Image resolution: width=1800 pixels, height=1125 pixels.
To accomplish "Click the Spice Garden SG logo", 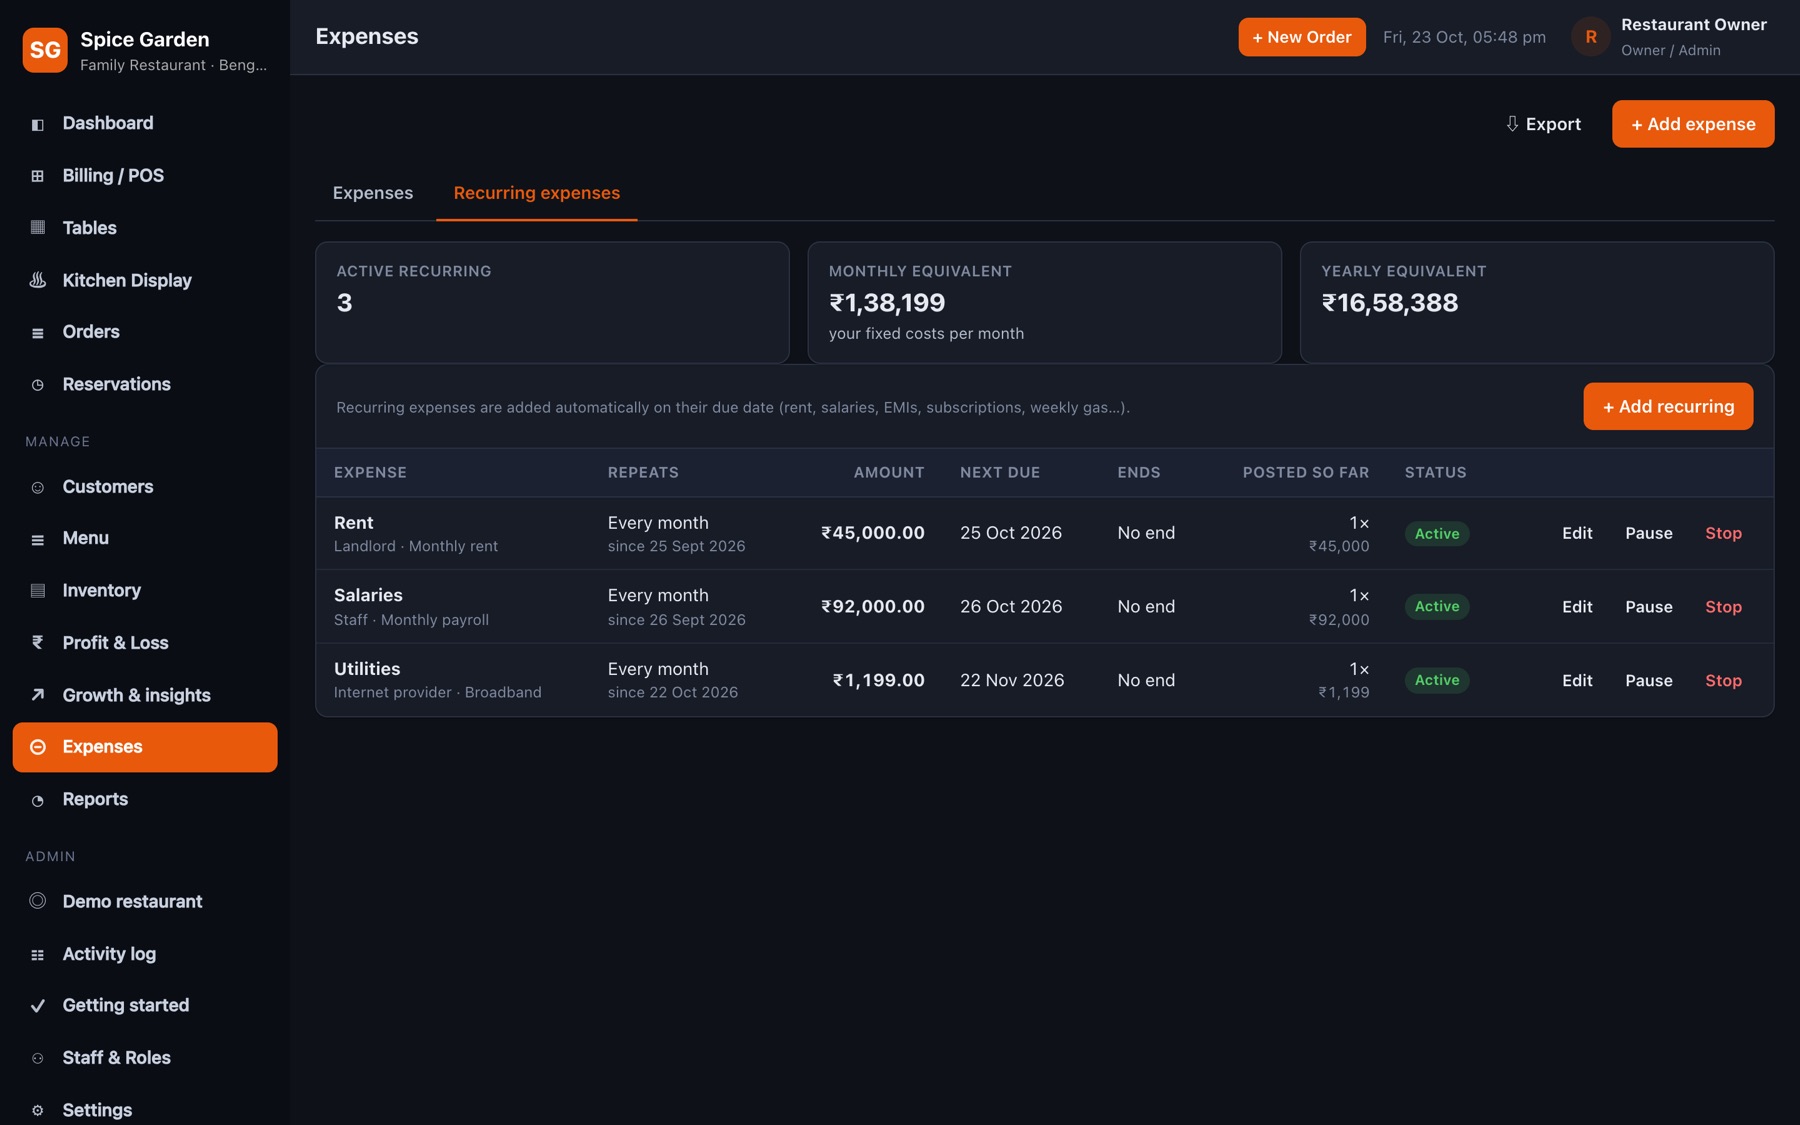I will click(x=45, y=50).
